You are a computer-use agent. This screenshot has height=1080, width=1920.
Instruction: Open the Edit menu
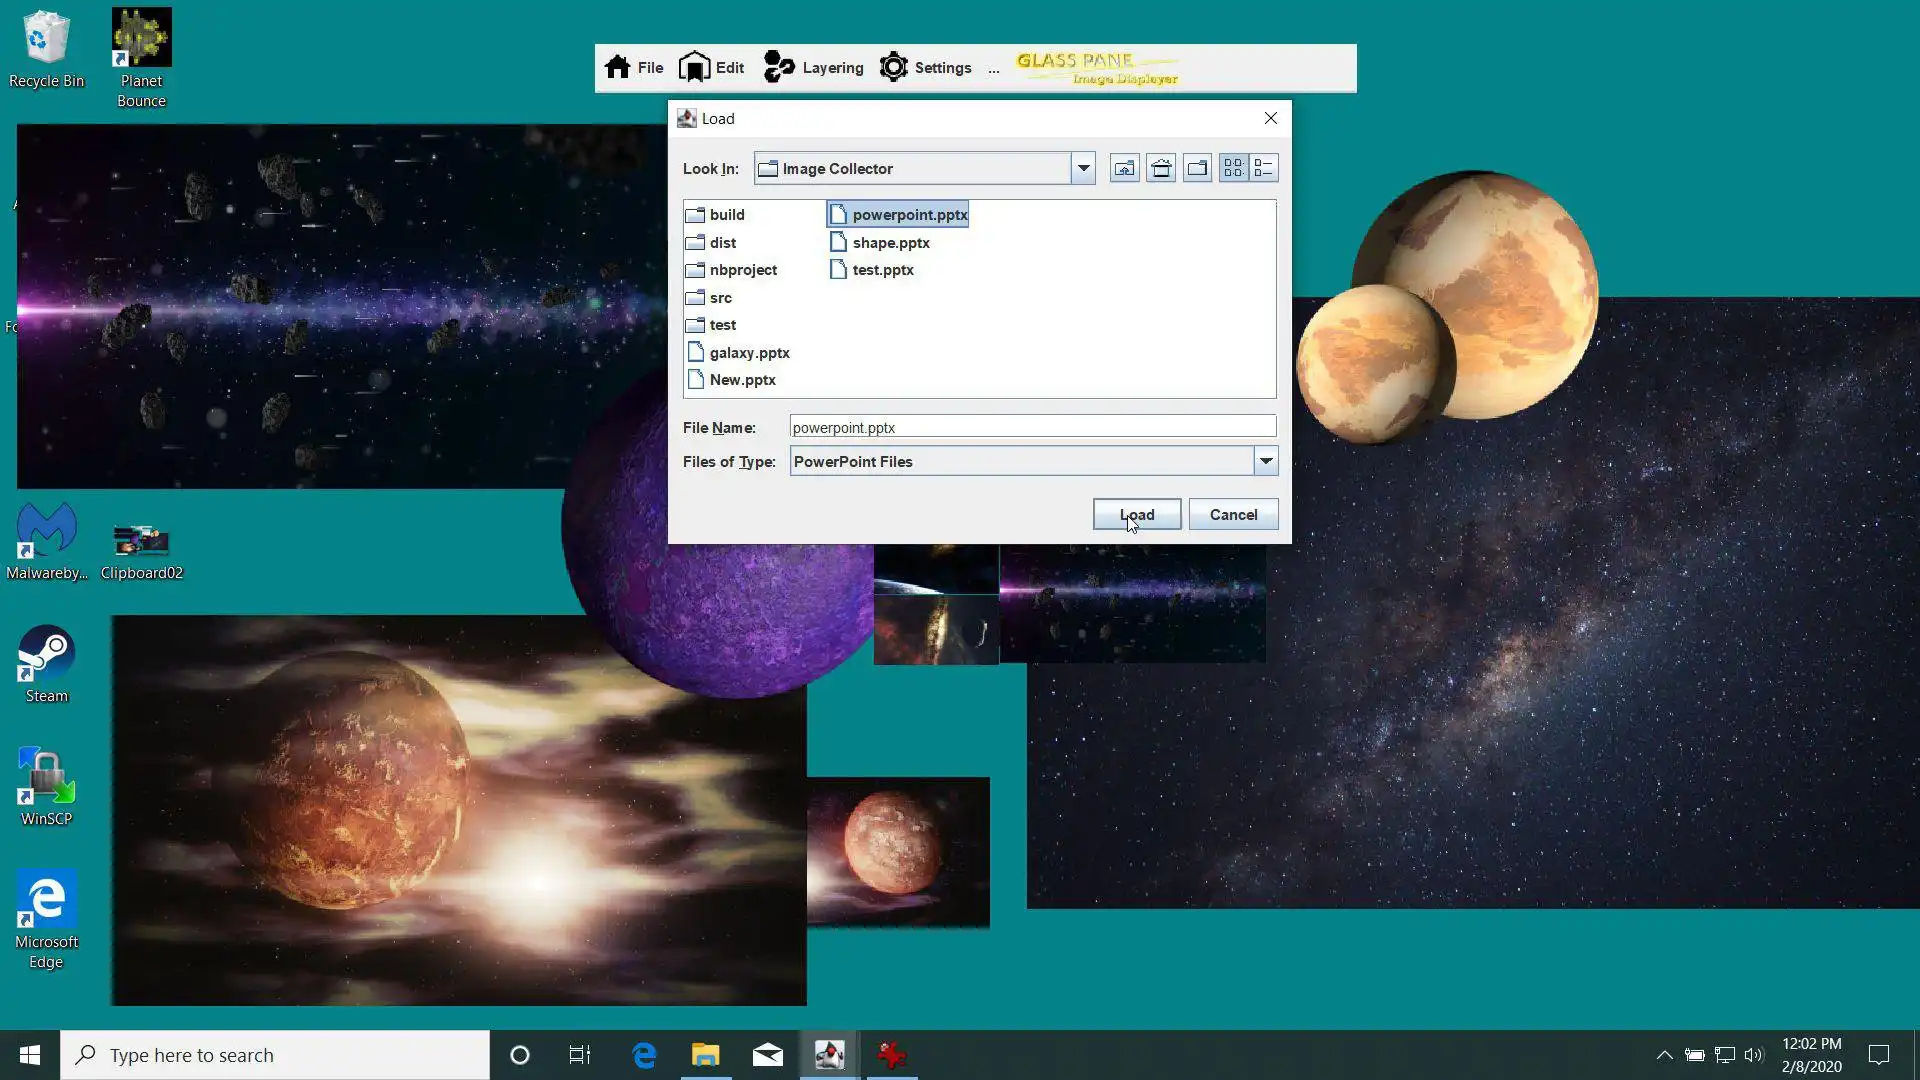click(x=711, y=68)
